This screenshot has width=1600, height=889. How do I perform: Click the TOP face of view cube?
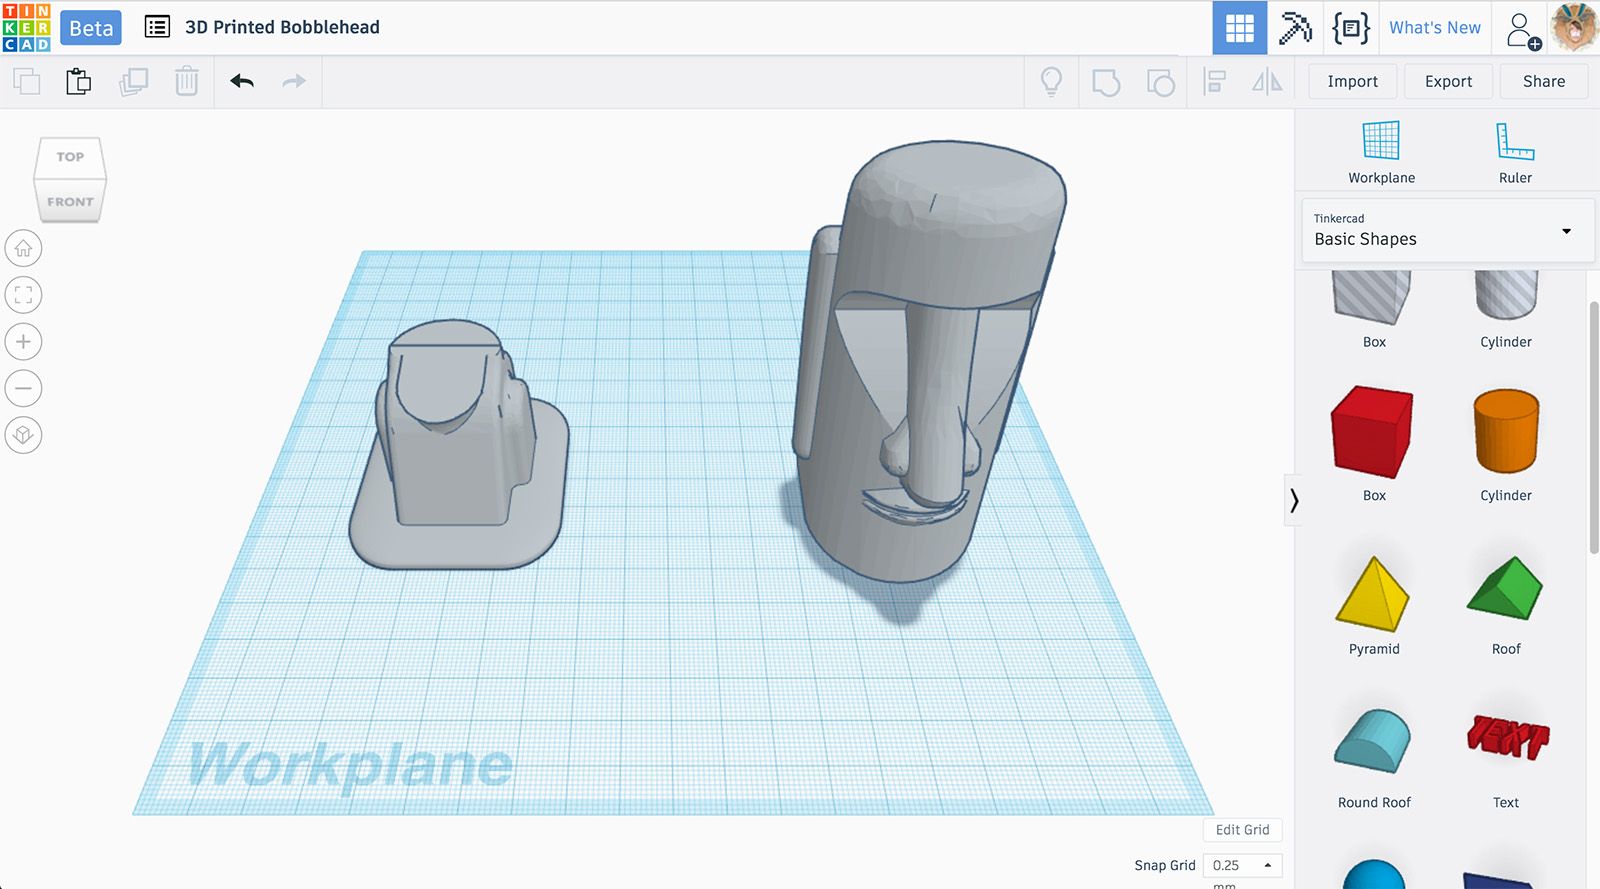tap(70, 157)
